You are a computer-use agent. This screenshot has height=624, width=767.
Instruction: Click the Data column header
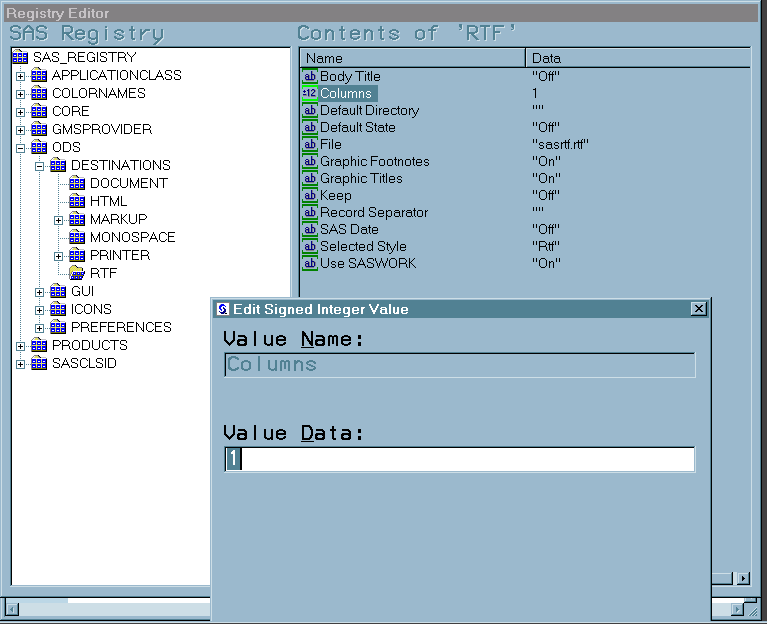(x=636, y=58)
